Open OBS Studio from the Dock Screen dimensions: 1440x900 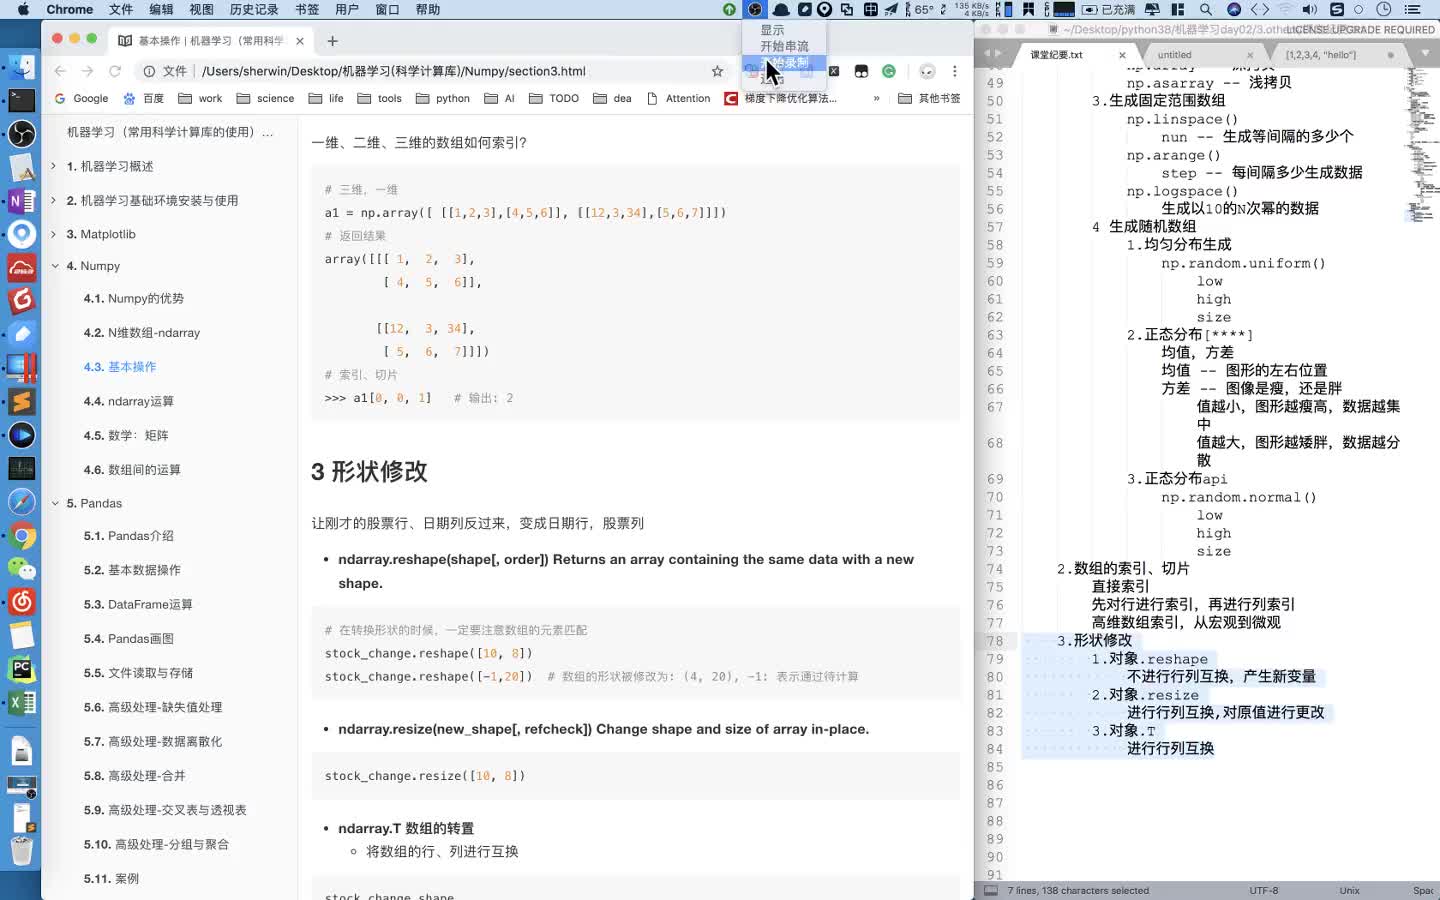(x=21, y=133)
